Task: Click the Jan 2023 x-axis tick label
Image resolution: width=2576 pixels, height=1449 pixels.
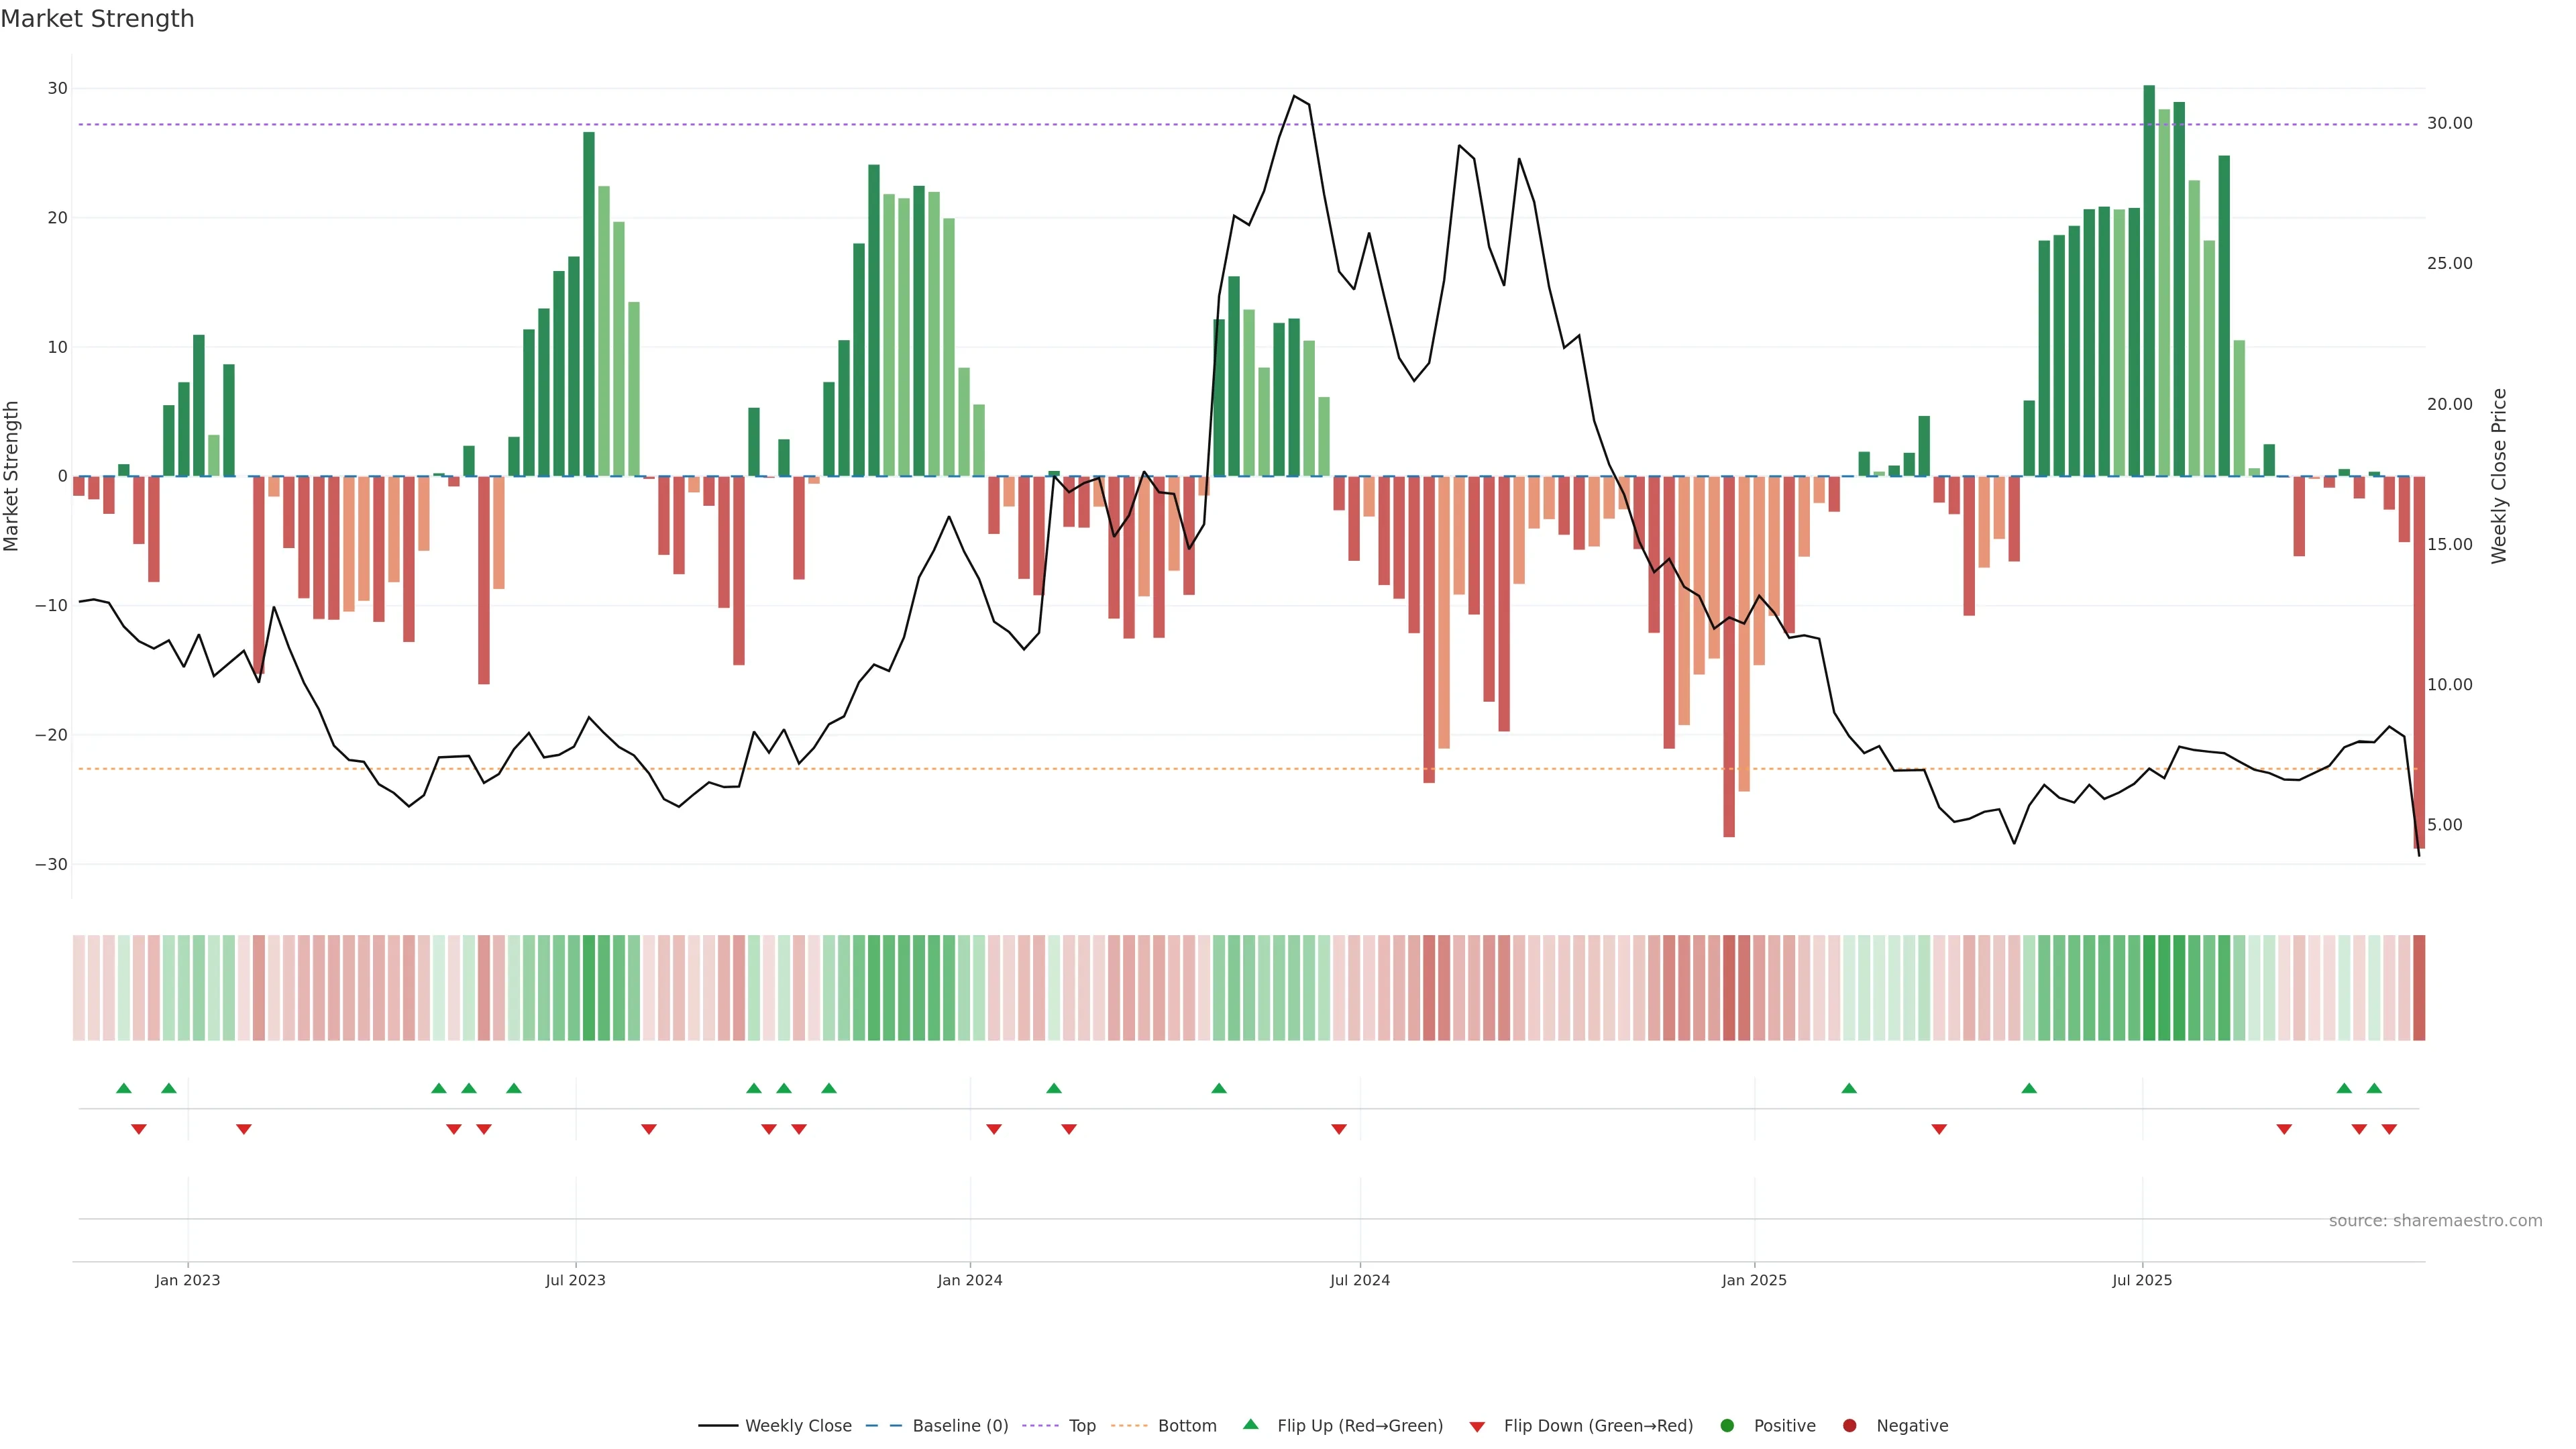Action: 188,1280
